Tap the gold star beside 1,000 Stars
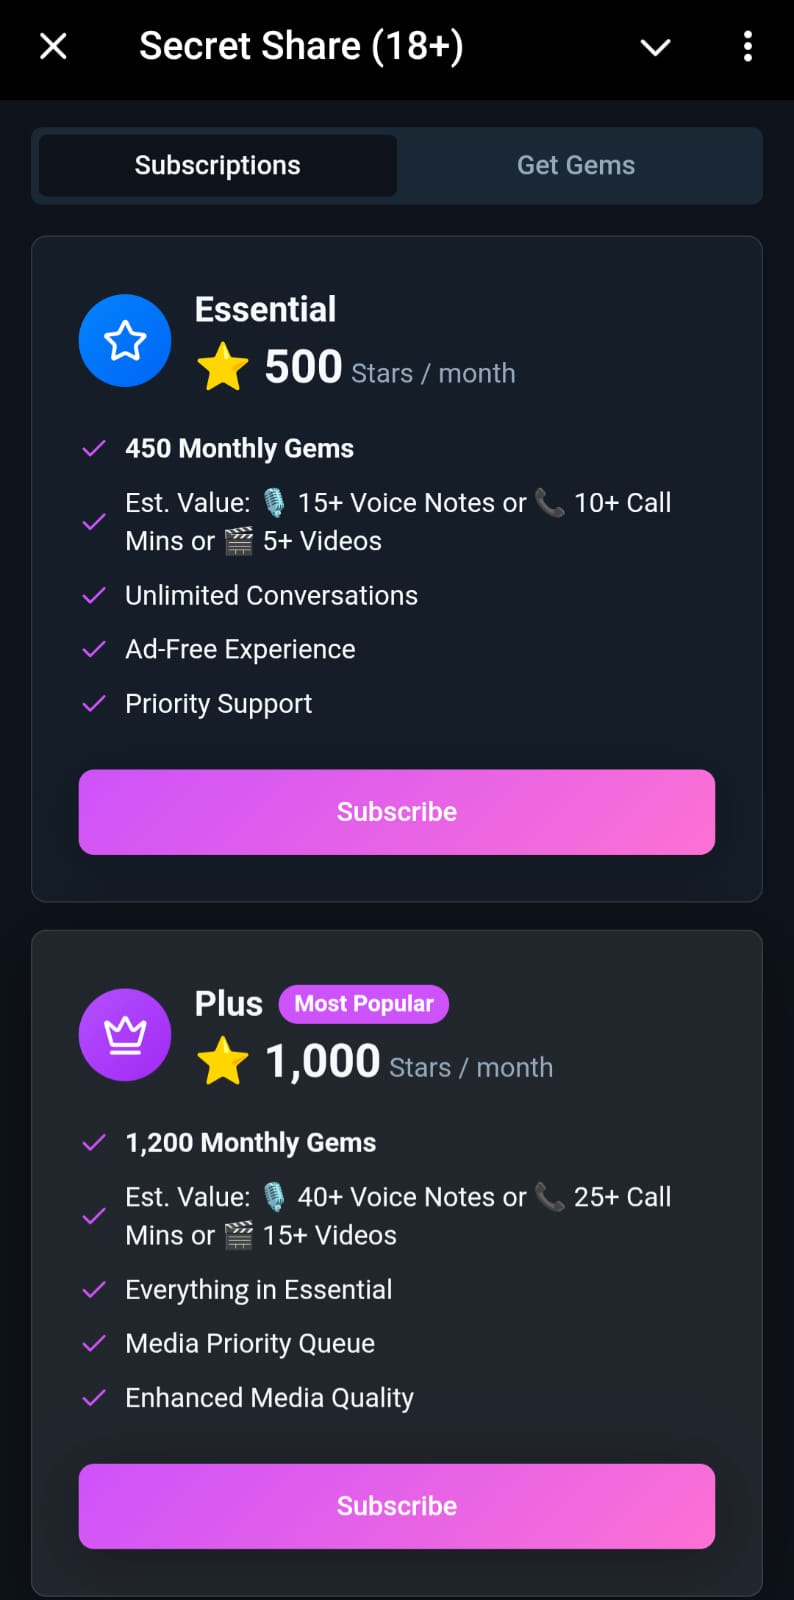The width and height of the screenshot is (794, 1600). [x=222, y=1061]
